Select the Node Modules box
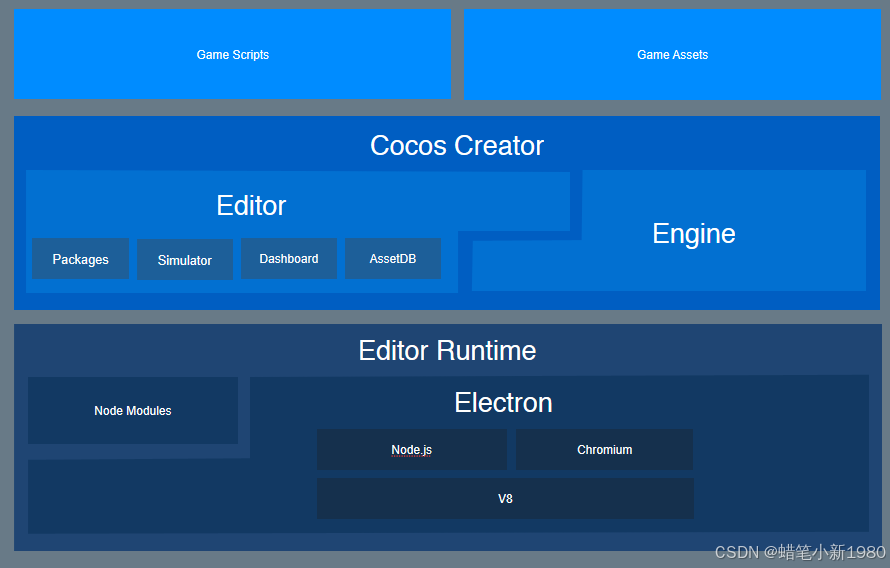This screenshot has width=890, height=568. point(133,410)
